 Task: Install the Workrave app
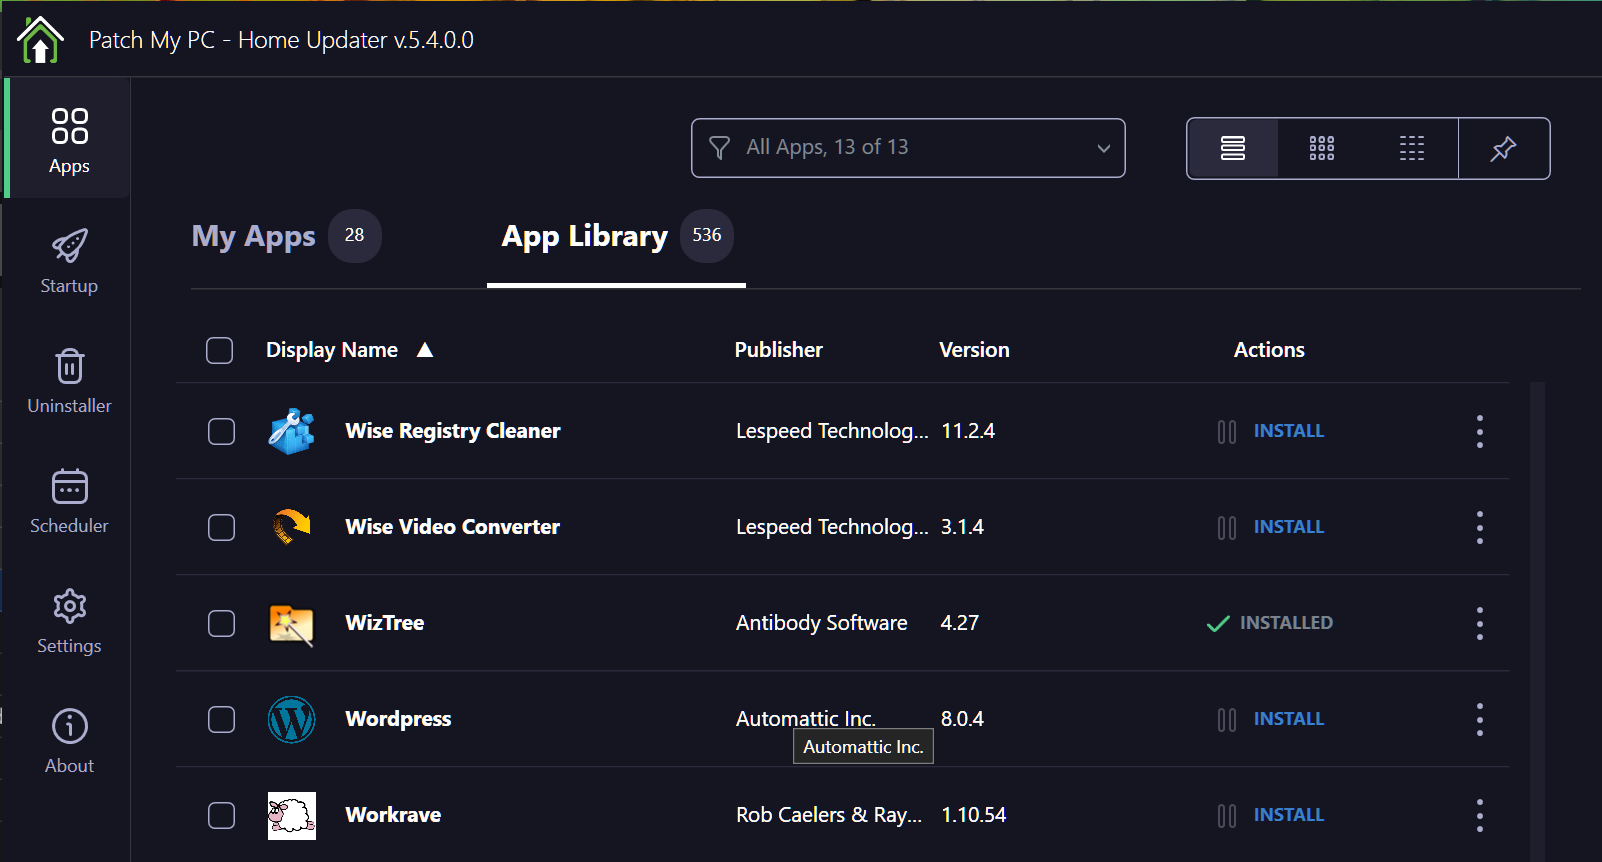[1288, 815]
